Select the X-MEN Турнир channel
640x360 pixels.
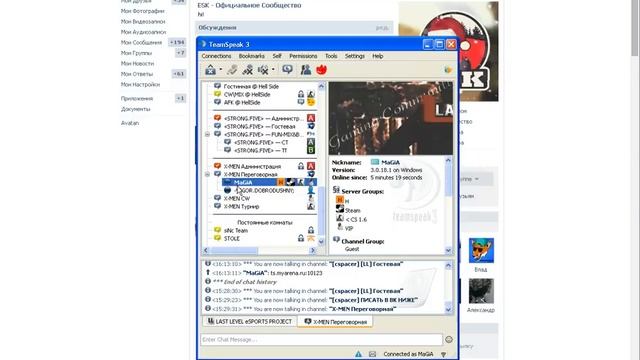[x=241, y=207]
